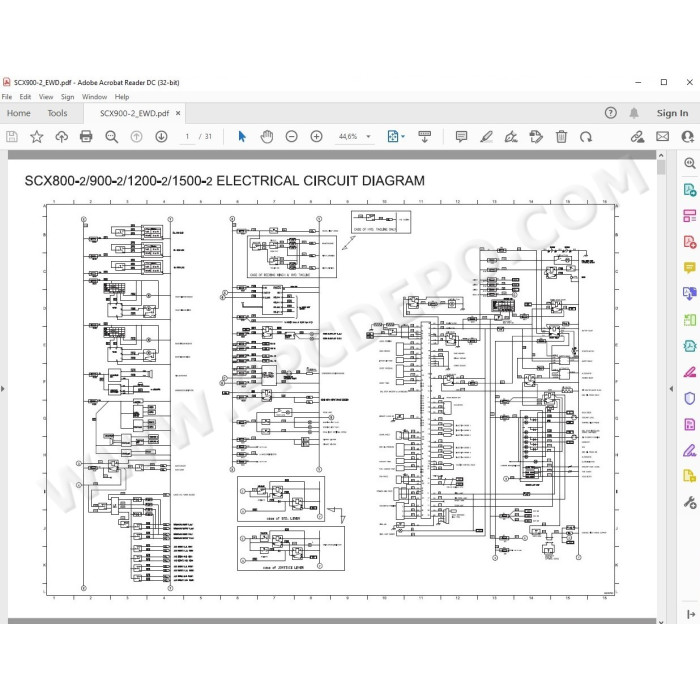Upload file to cloud icon
The height and width of the screenshot is (700, 700).
point(62,137)
